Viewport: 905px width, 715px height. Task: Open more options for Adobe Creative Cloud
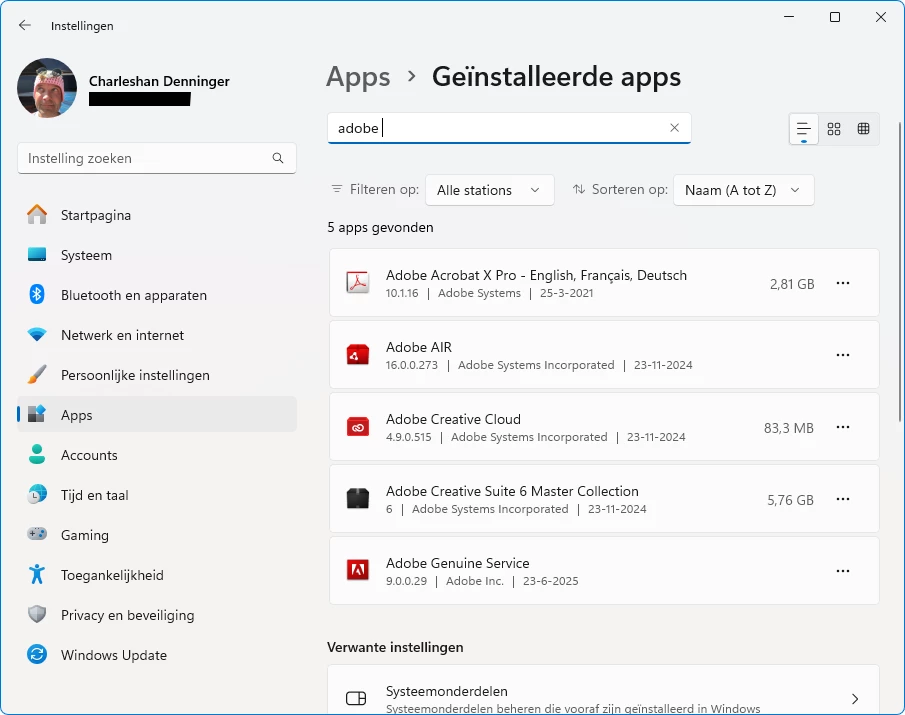pyautogui.click(x=843, y=427)
